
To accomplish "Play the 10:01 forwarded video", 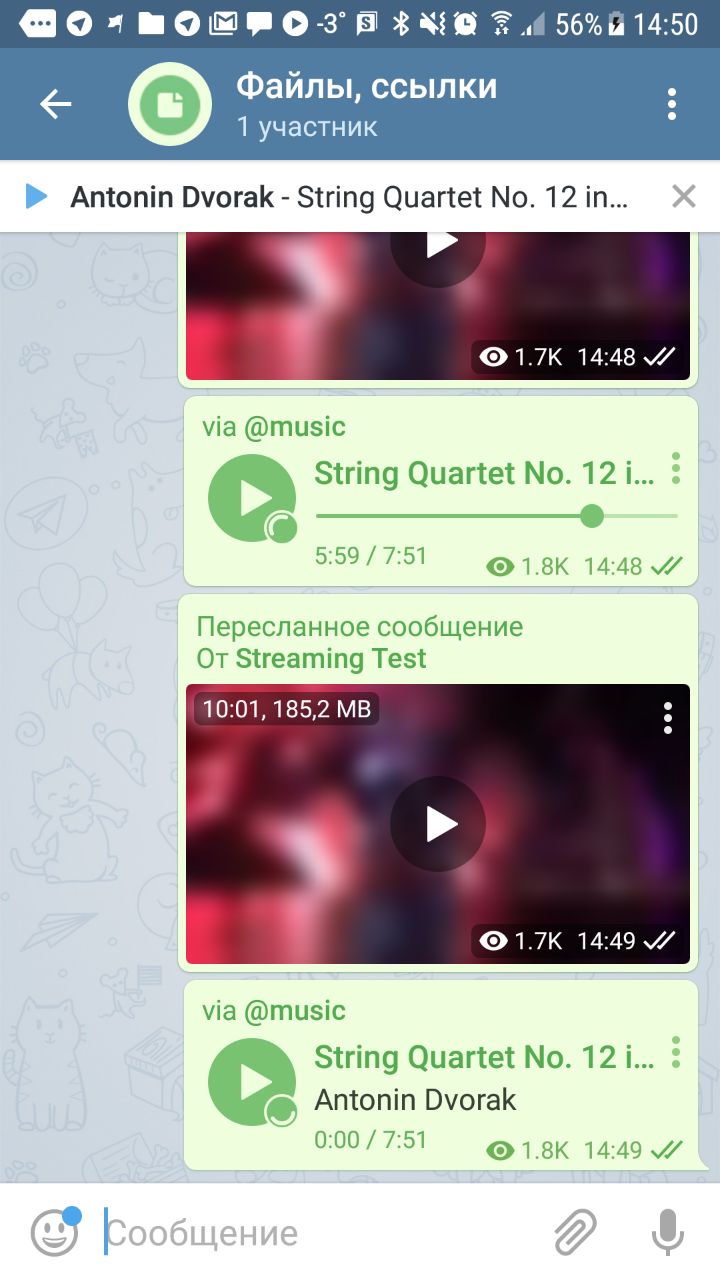I will pyautogui.click(x=438, y=824).
